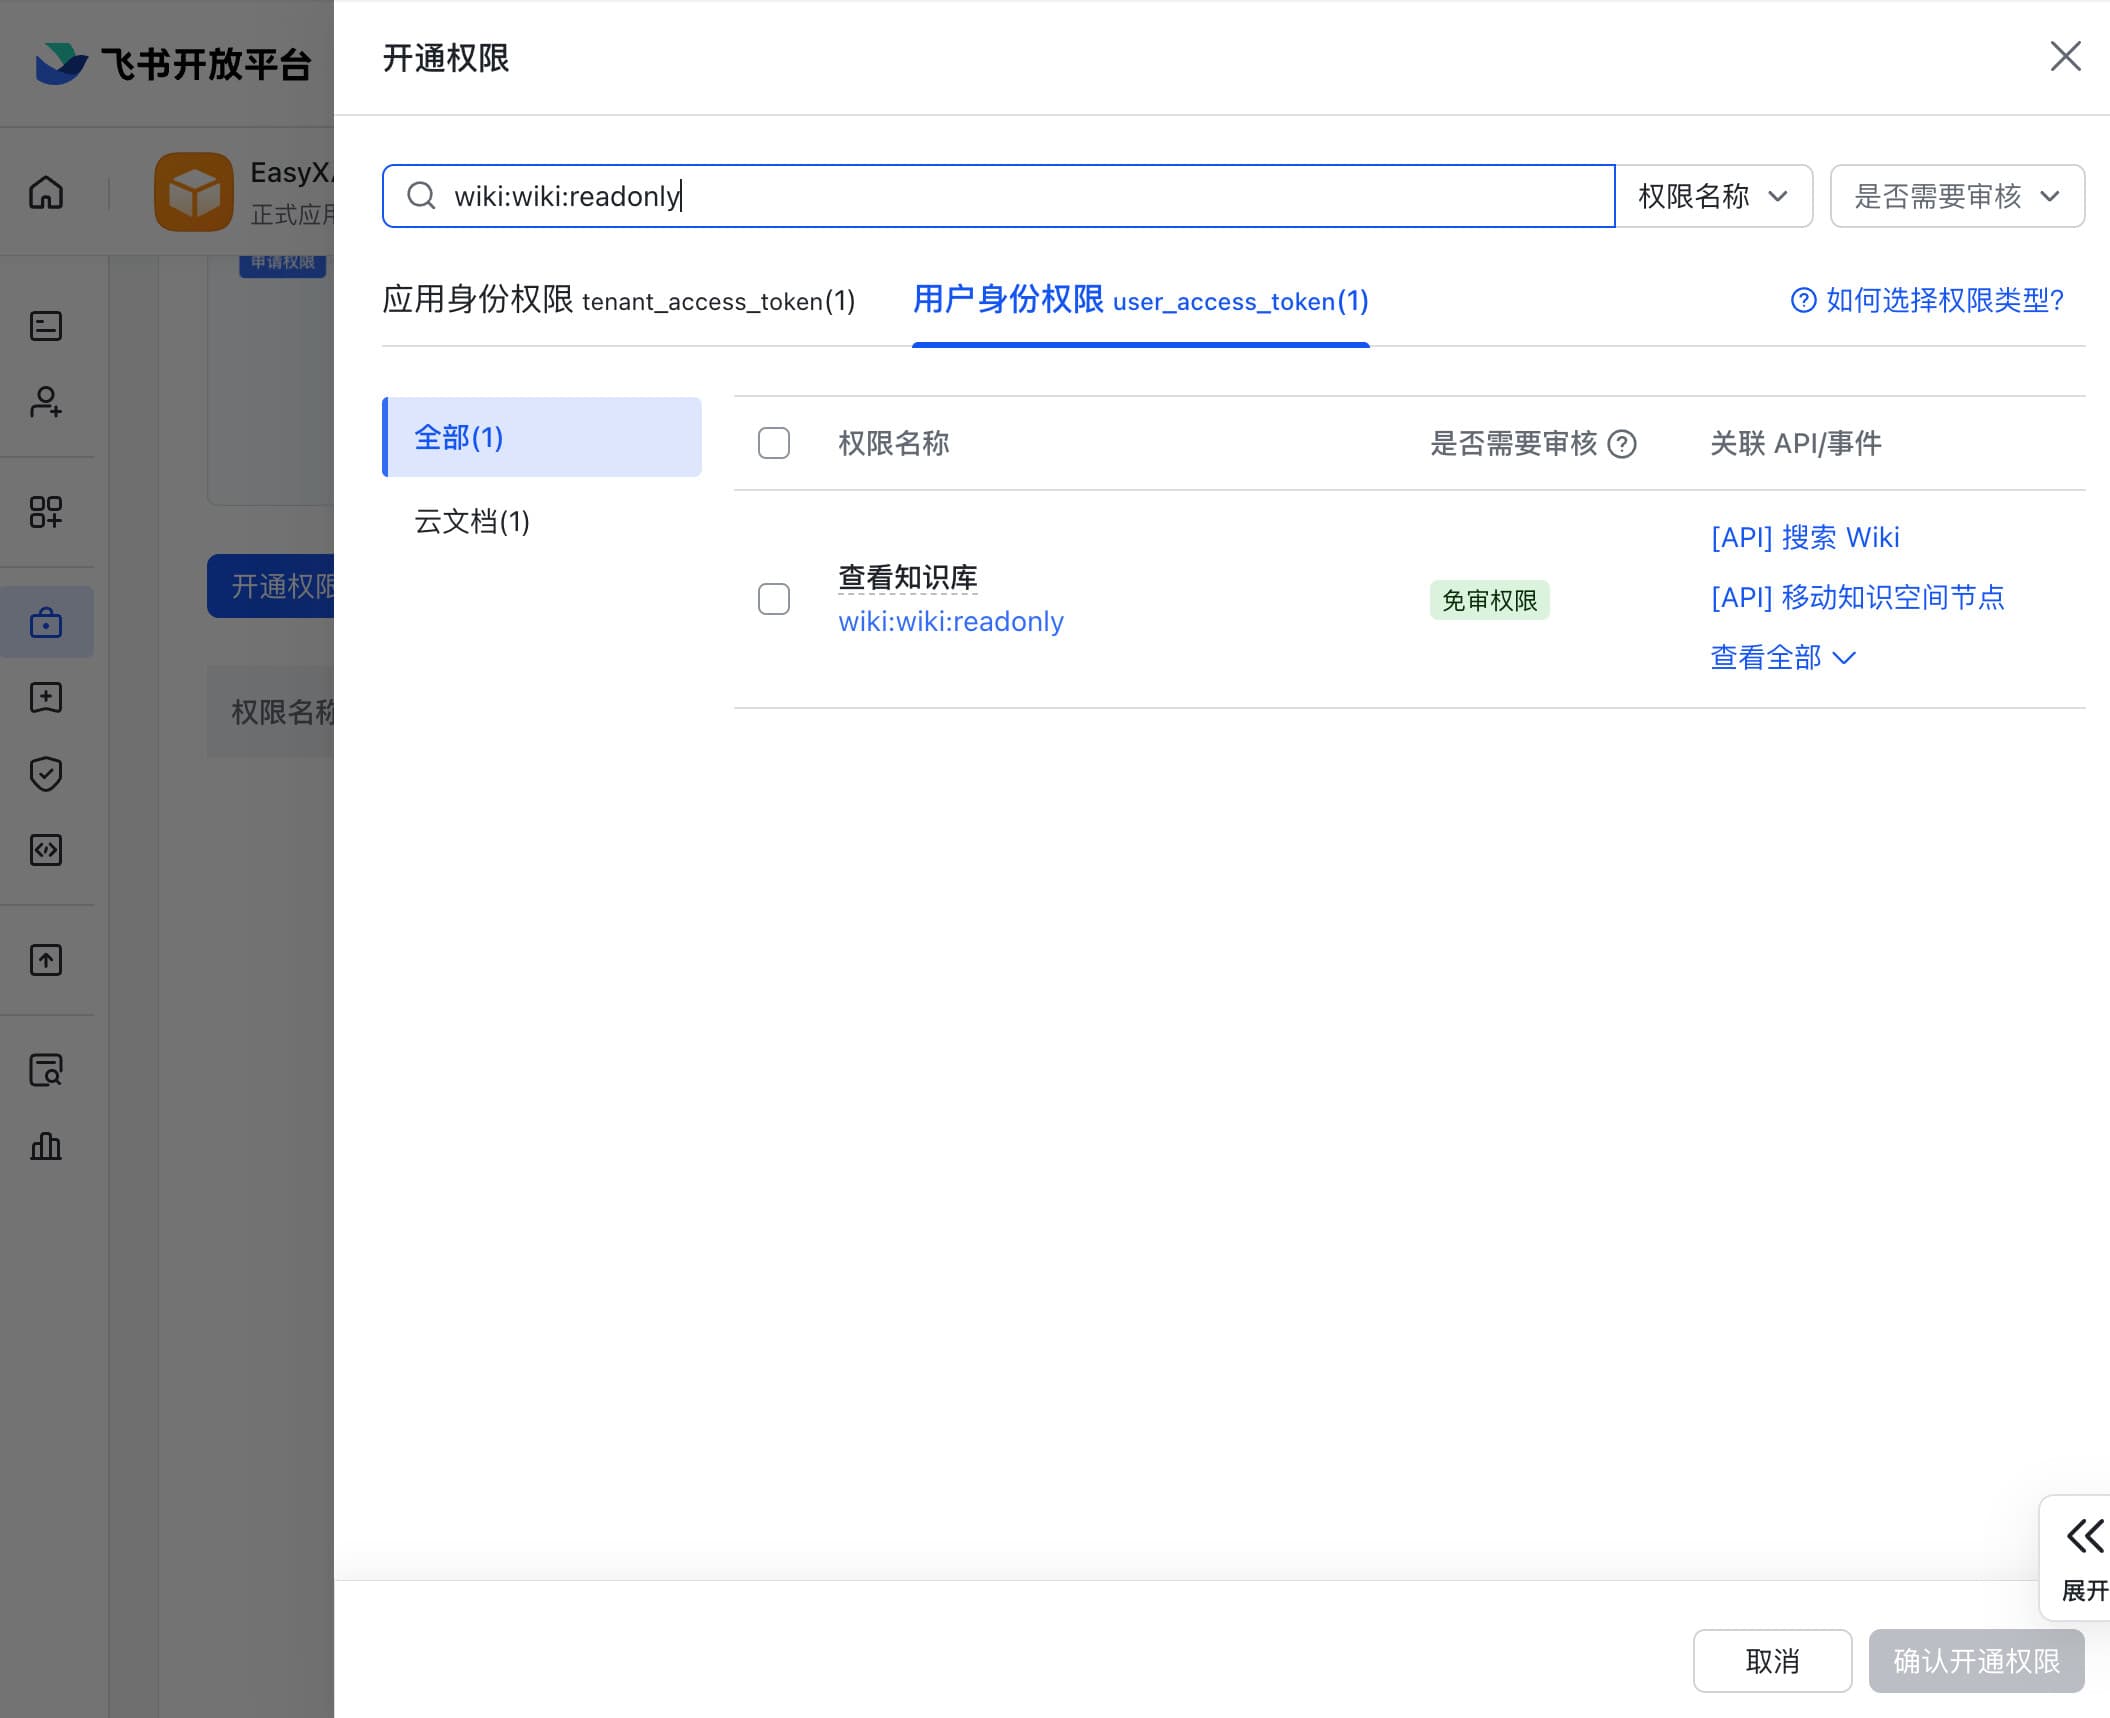The height and width of the screenshot is (1718, 2110).
Task: Open the log search icon in sidebar
Action: pos(46,1070)
